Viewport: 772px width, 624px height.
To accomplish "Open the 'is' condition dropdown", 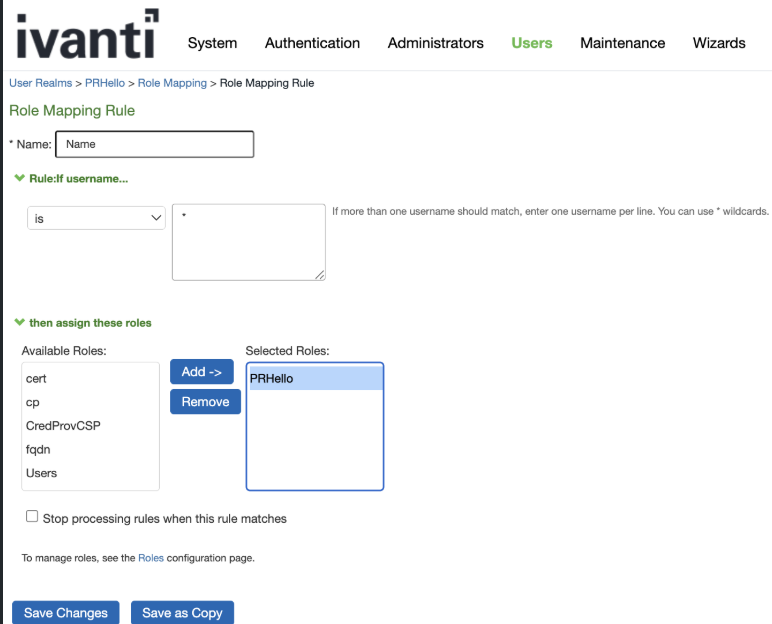I will pyautogui.click(x=96, y=218).
